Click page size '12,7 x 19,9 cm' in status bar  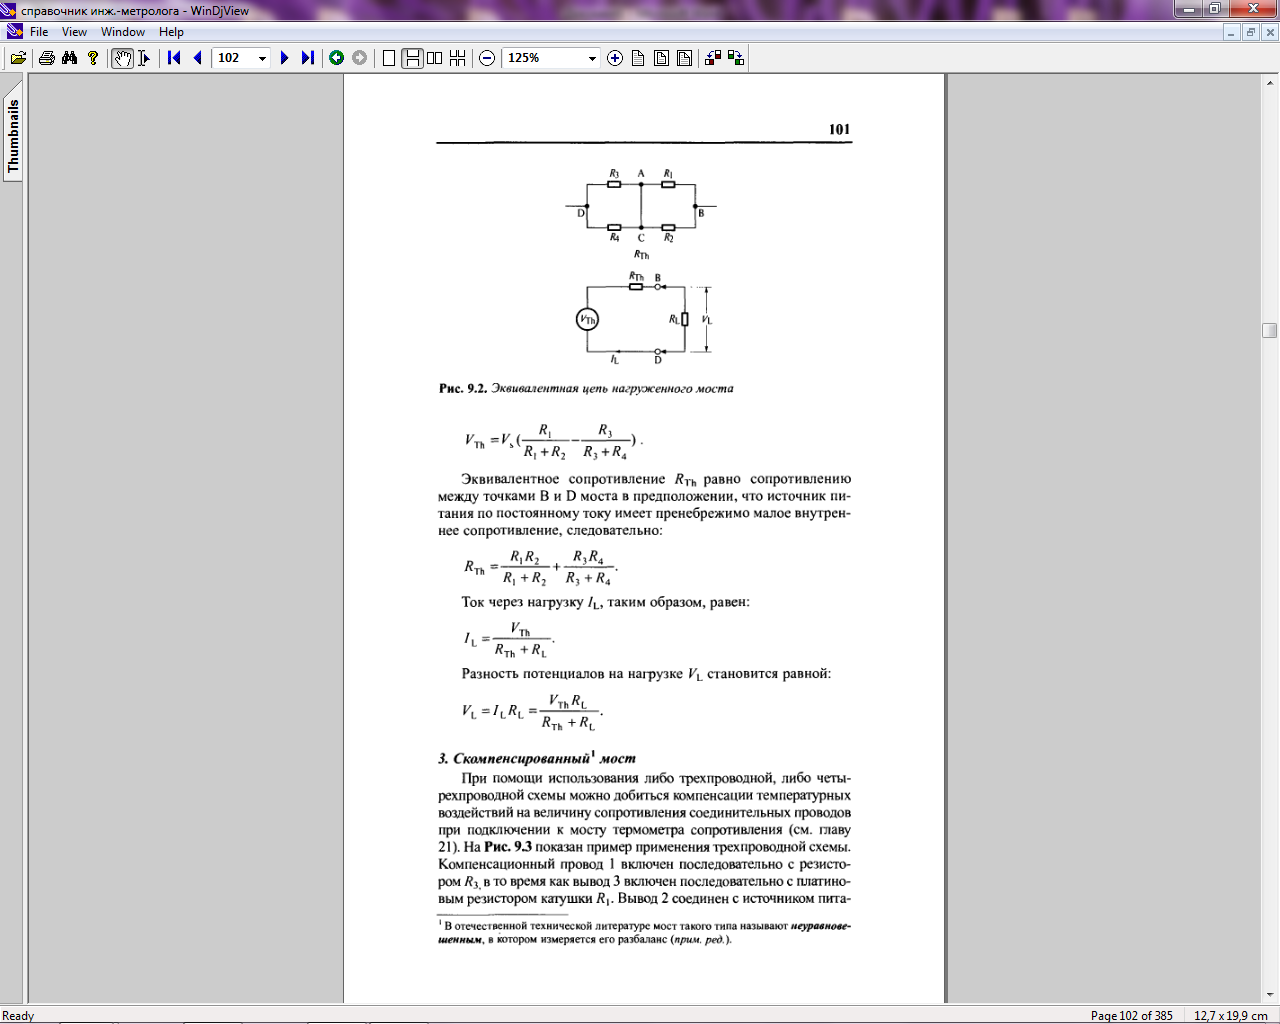pos(1230,1015)
